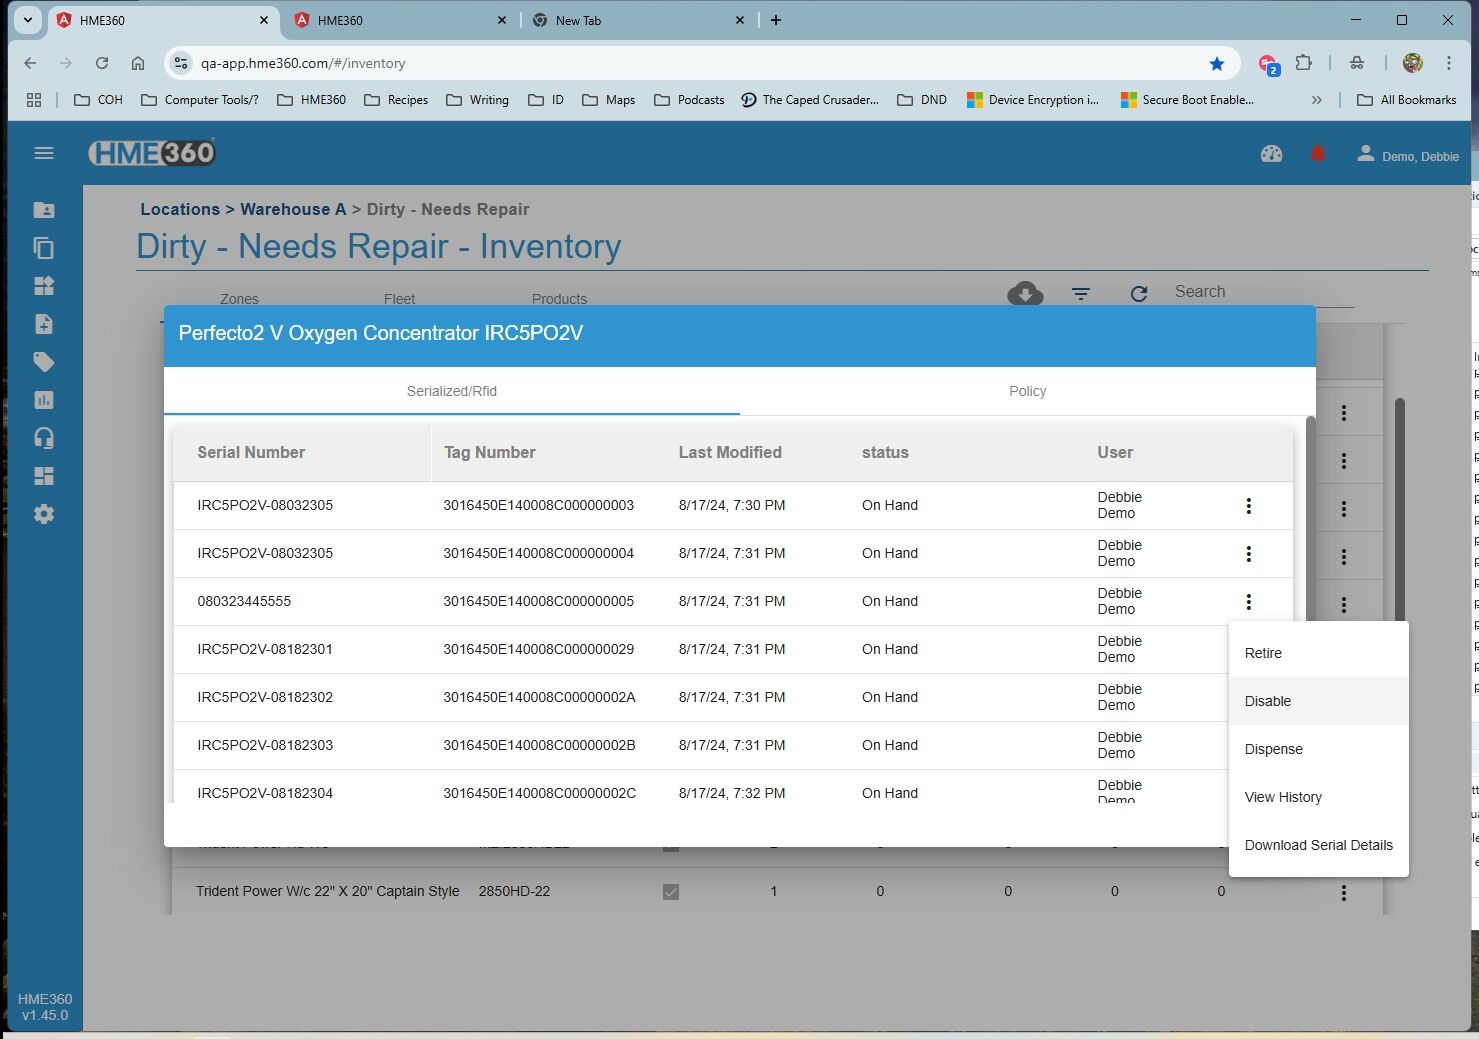Screen dimensions: 1479x1039
Task: Switch to the Policy tab
Action: (1027, 391)
